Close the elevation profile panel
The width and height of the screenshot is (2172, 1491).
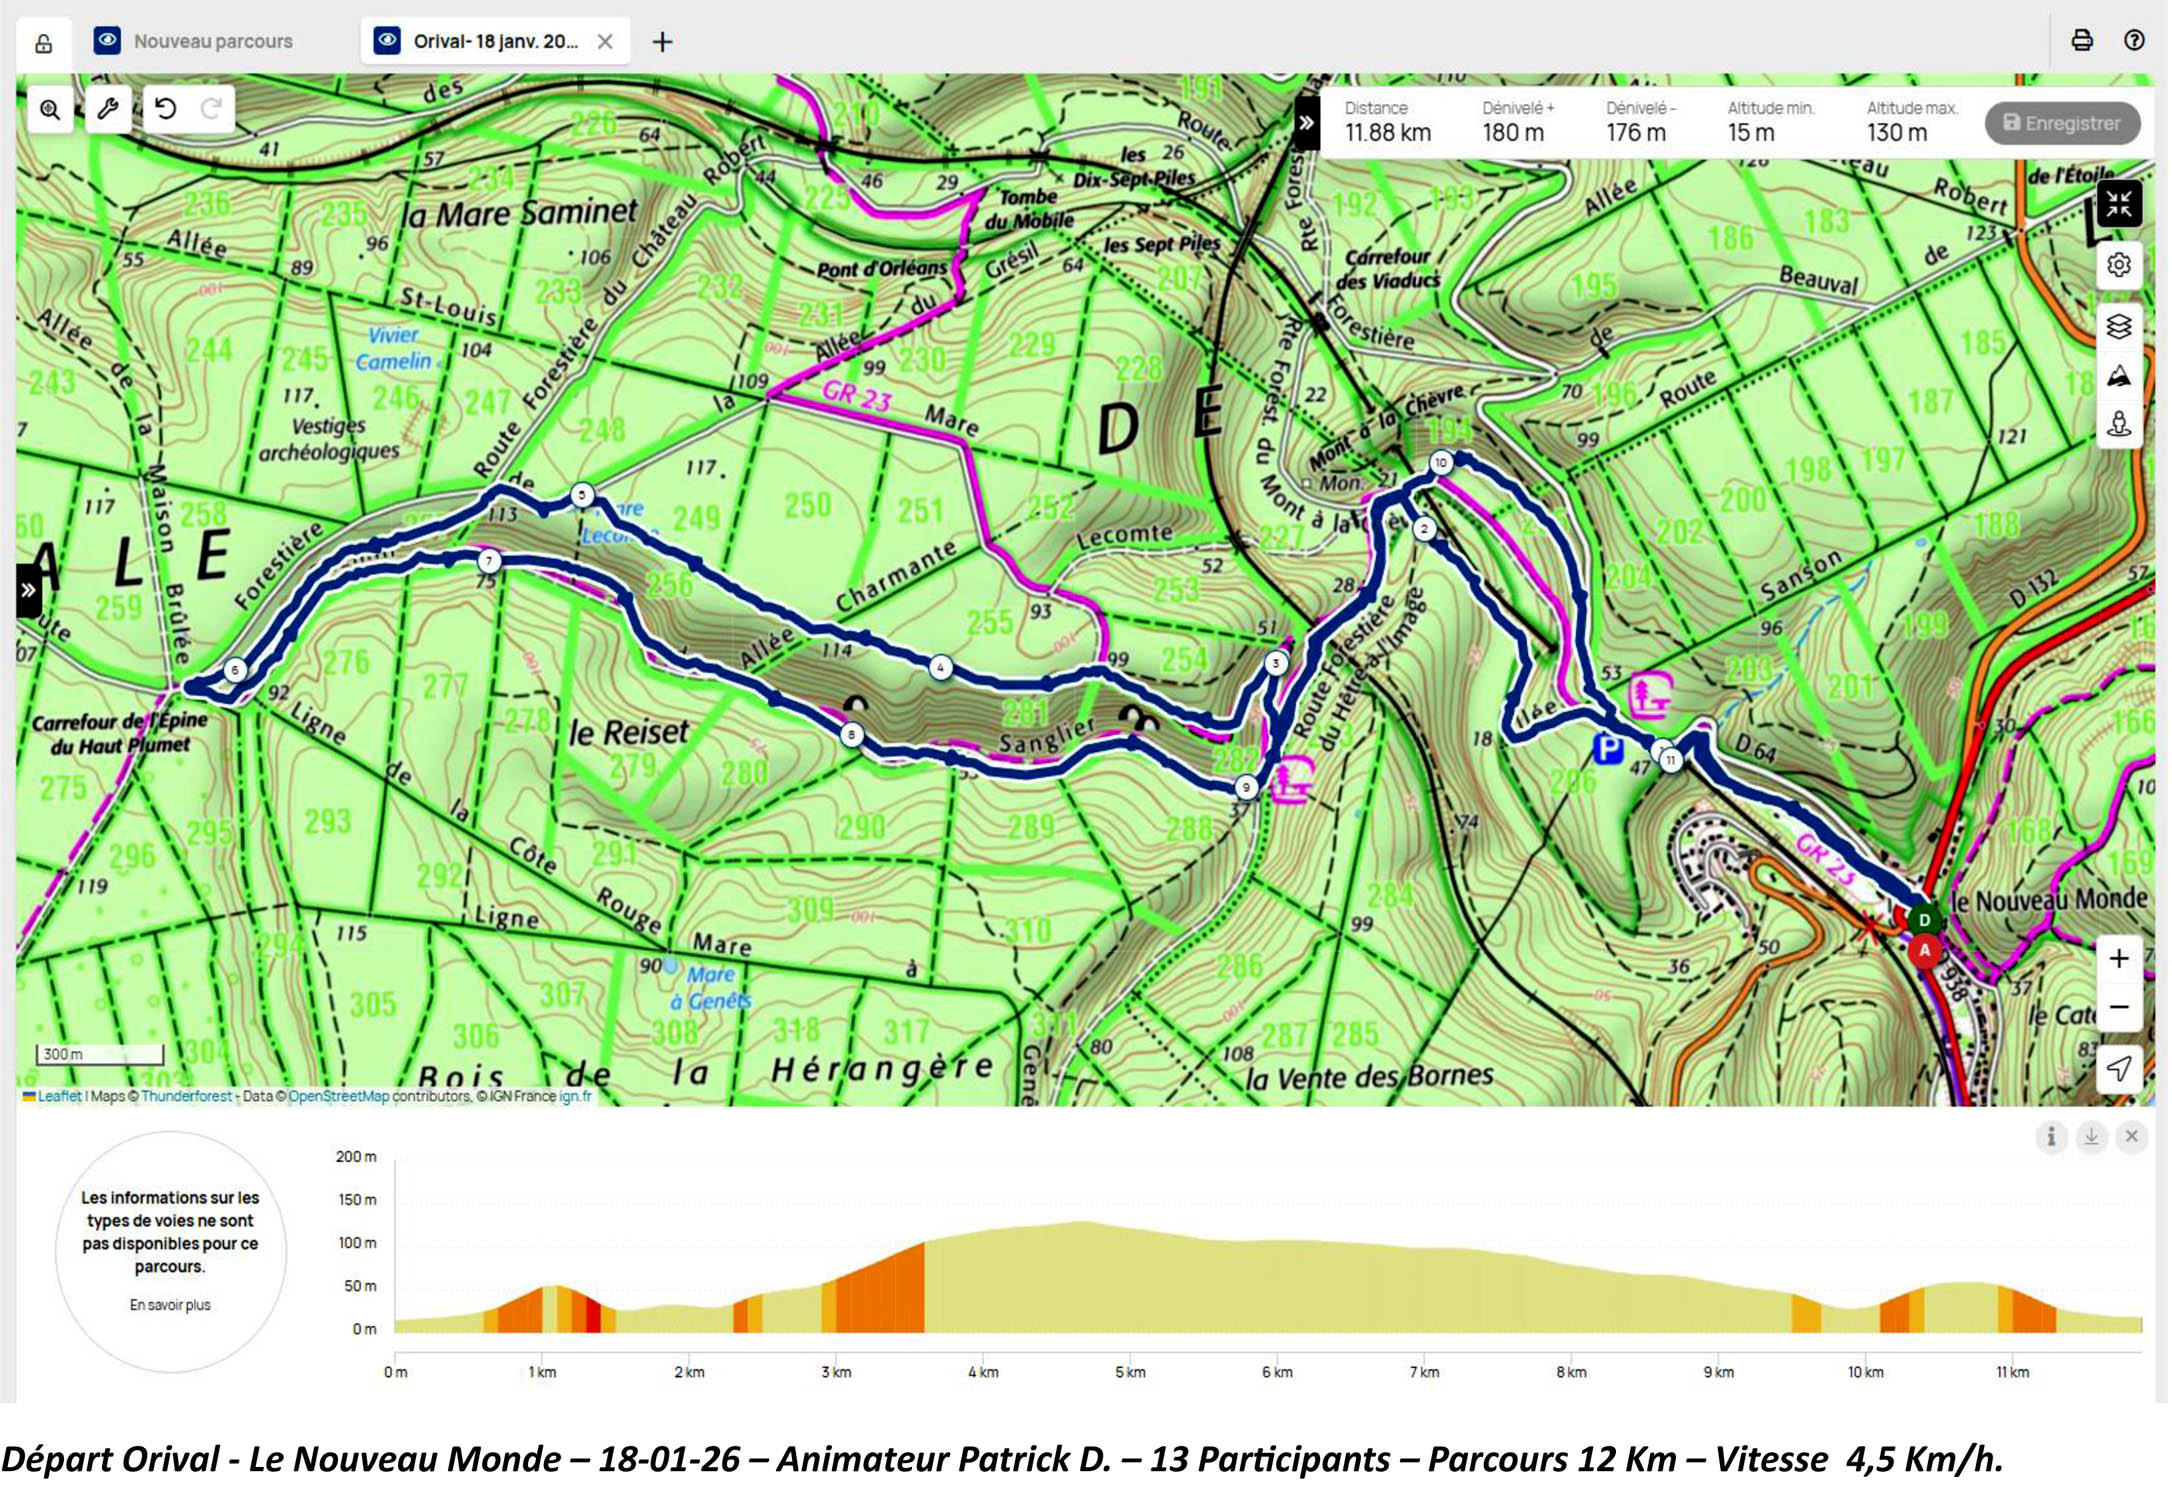pos(2131,1137)
